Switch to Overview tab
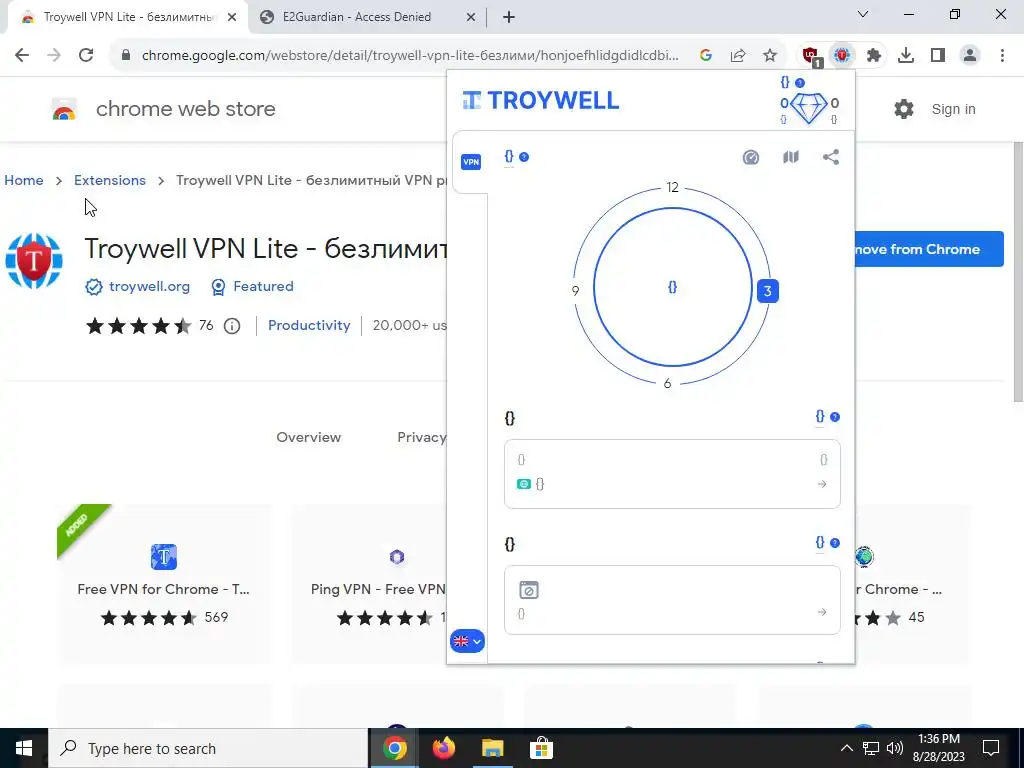Viewport: 1024px width, 768px height. point(308,438)
